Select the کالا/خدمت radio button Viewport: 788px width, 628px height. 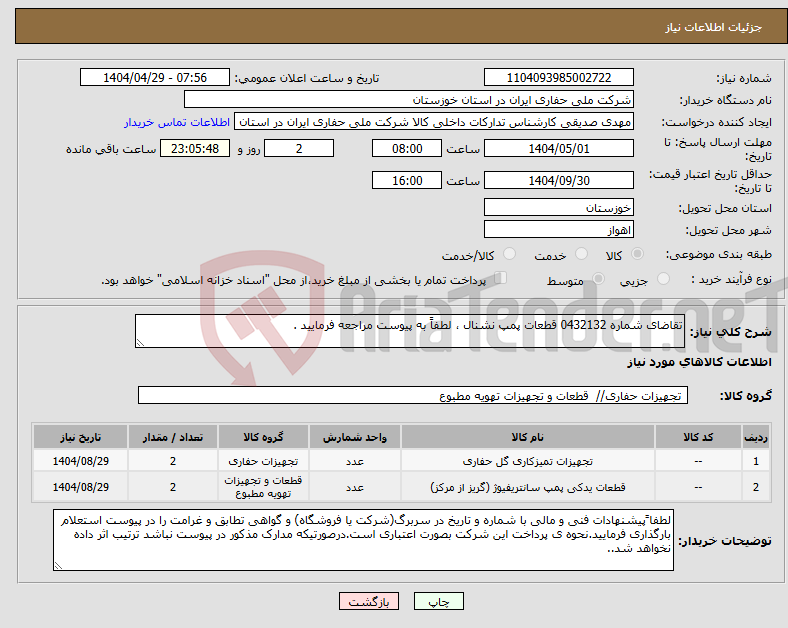tap(510, 254)
